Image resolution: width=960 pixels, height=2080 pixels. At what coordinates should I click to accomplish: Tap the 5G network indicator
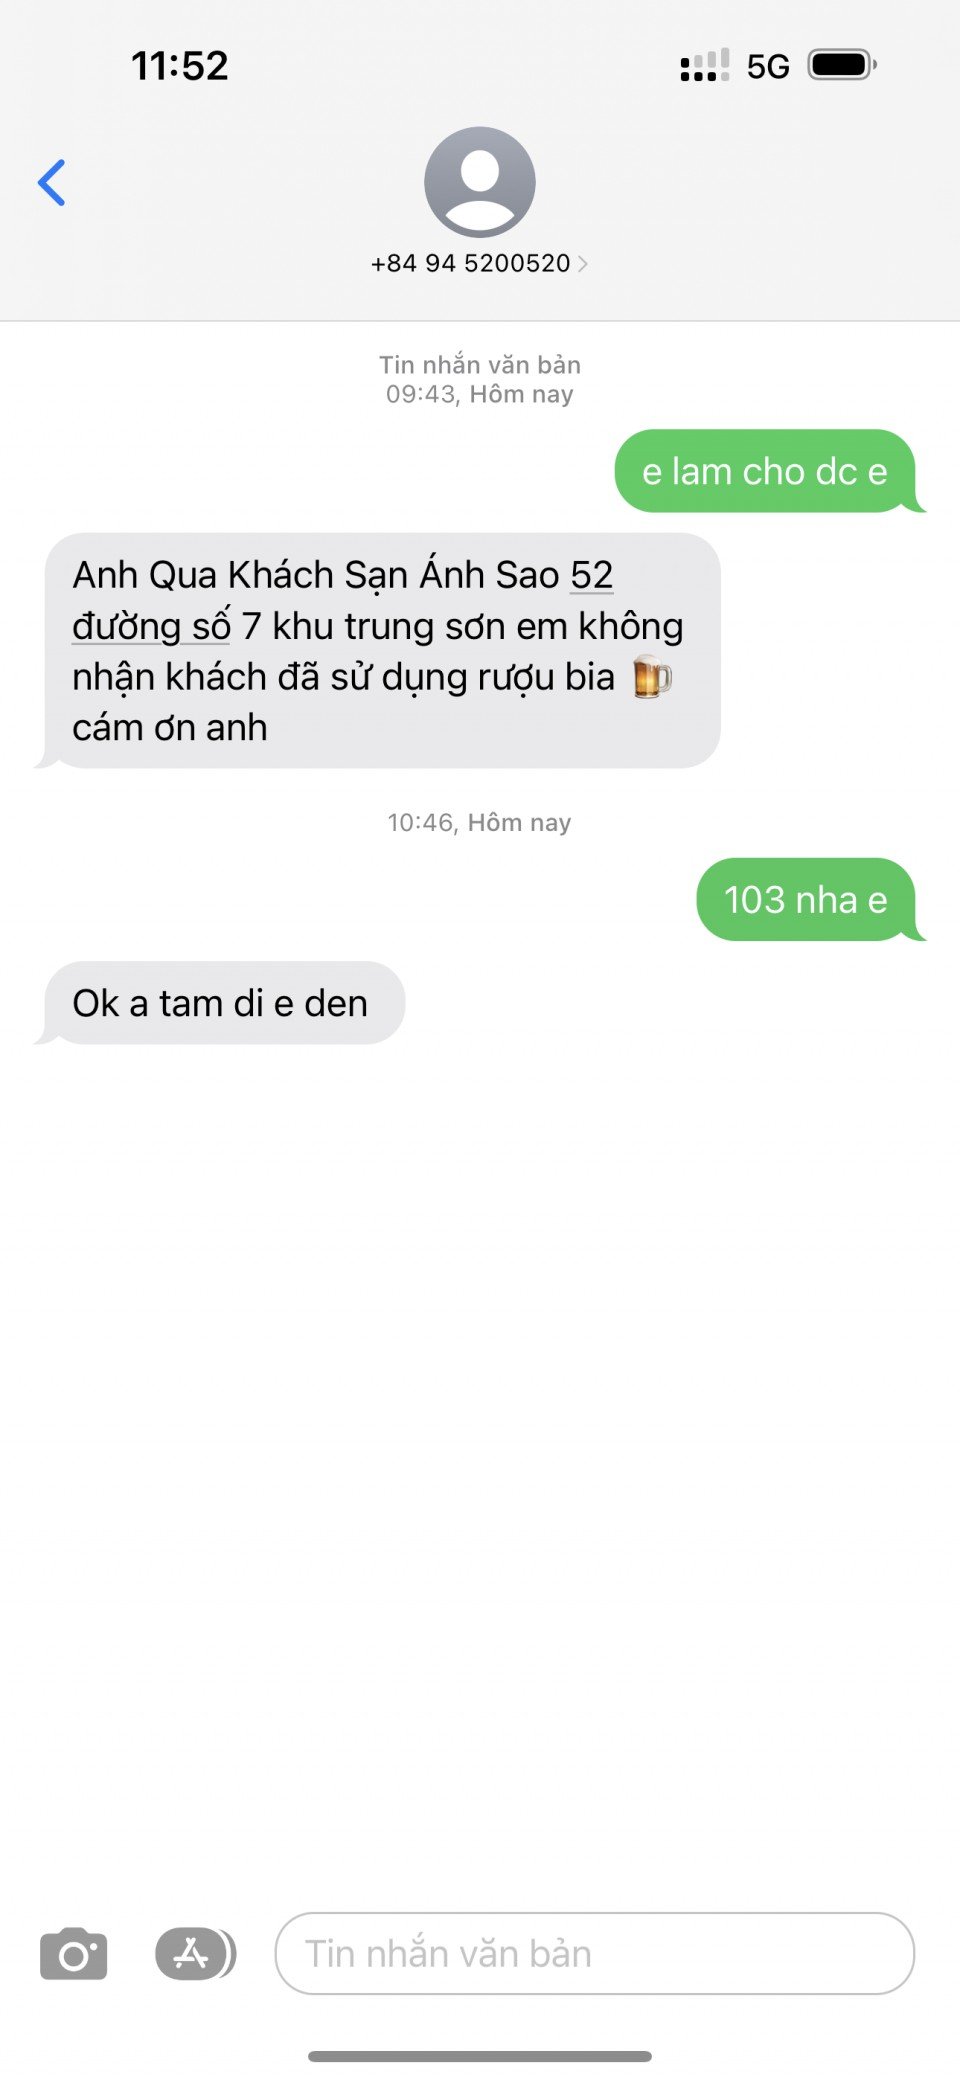[768, 67]
